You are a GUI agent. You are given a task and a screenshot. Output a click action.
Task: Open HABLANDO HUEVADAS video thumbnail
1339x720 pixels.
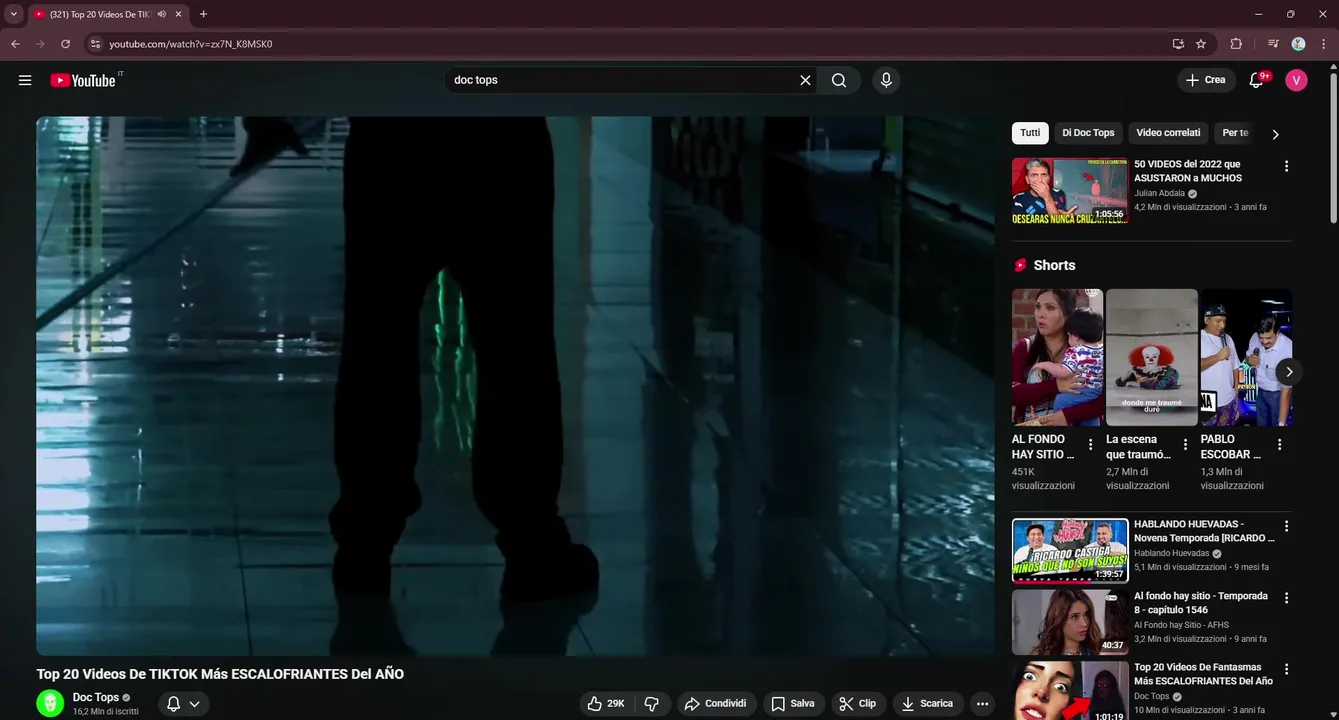(x=1070, y=550)
